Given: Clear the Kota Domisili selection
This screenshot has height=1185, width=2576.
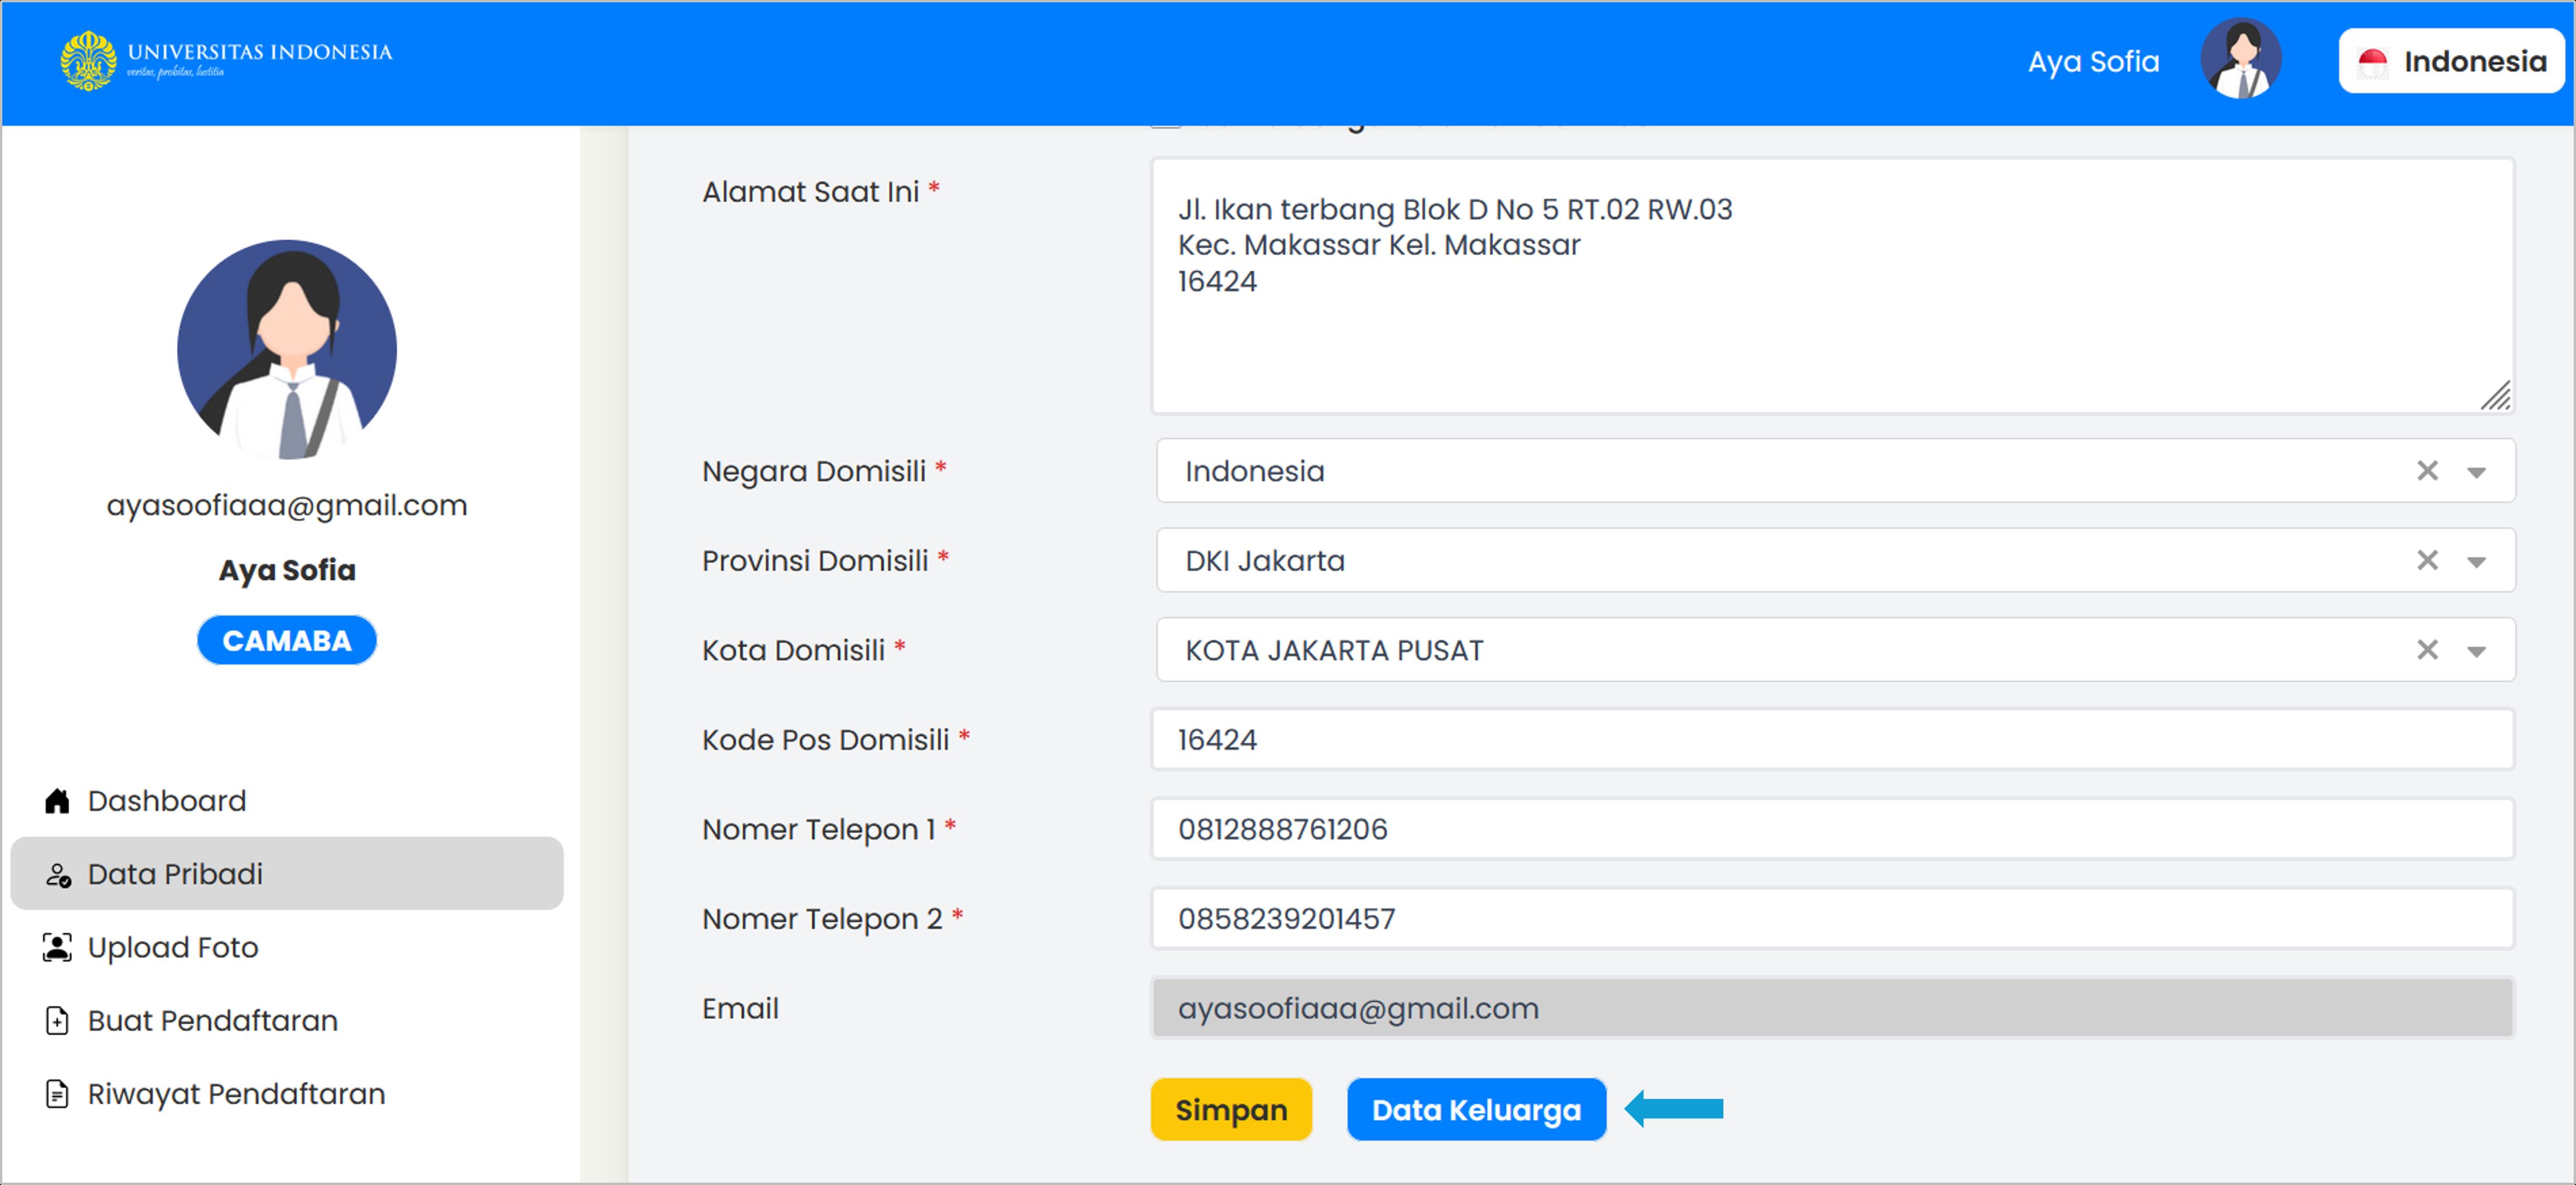Looking at the screenshot, I should pyautogui.click(x=2427, y=650).
